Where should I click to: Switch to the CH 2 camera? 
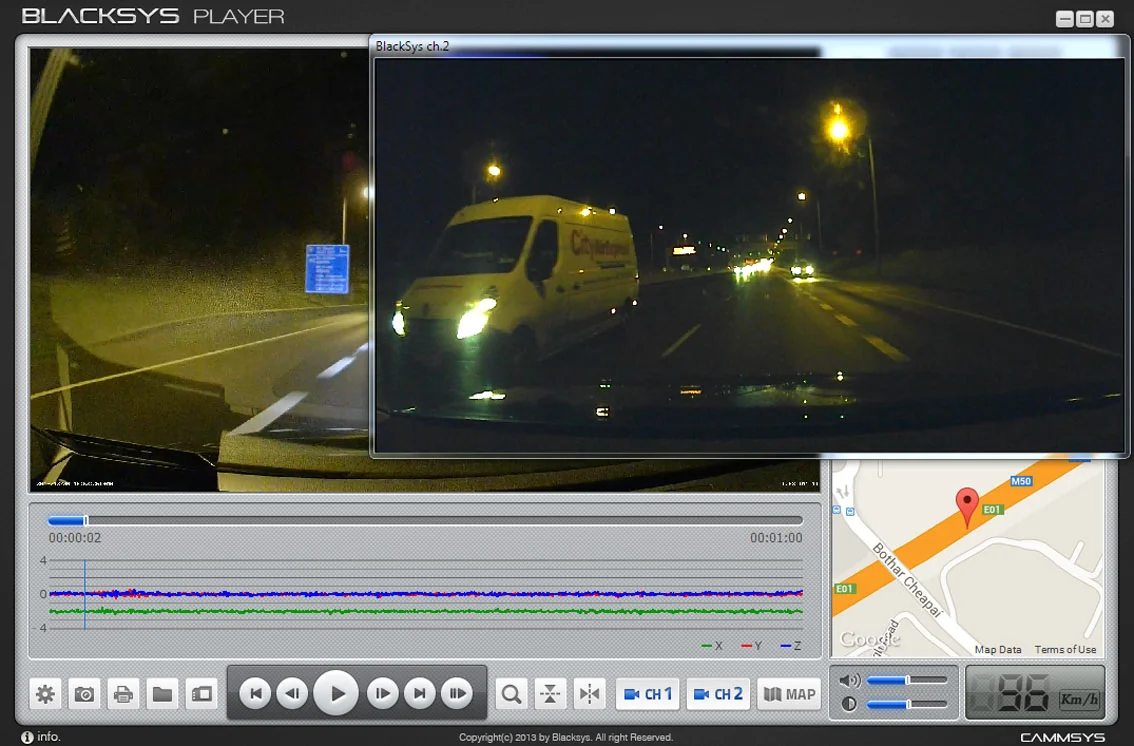[717, 695]
